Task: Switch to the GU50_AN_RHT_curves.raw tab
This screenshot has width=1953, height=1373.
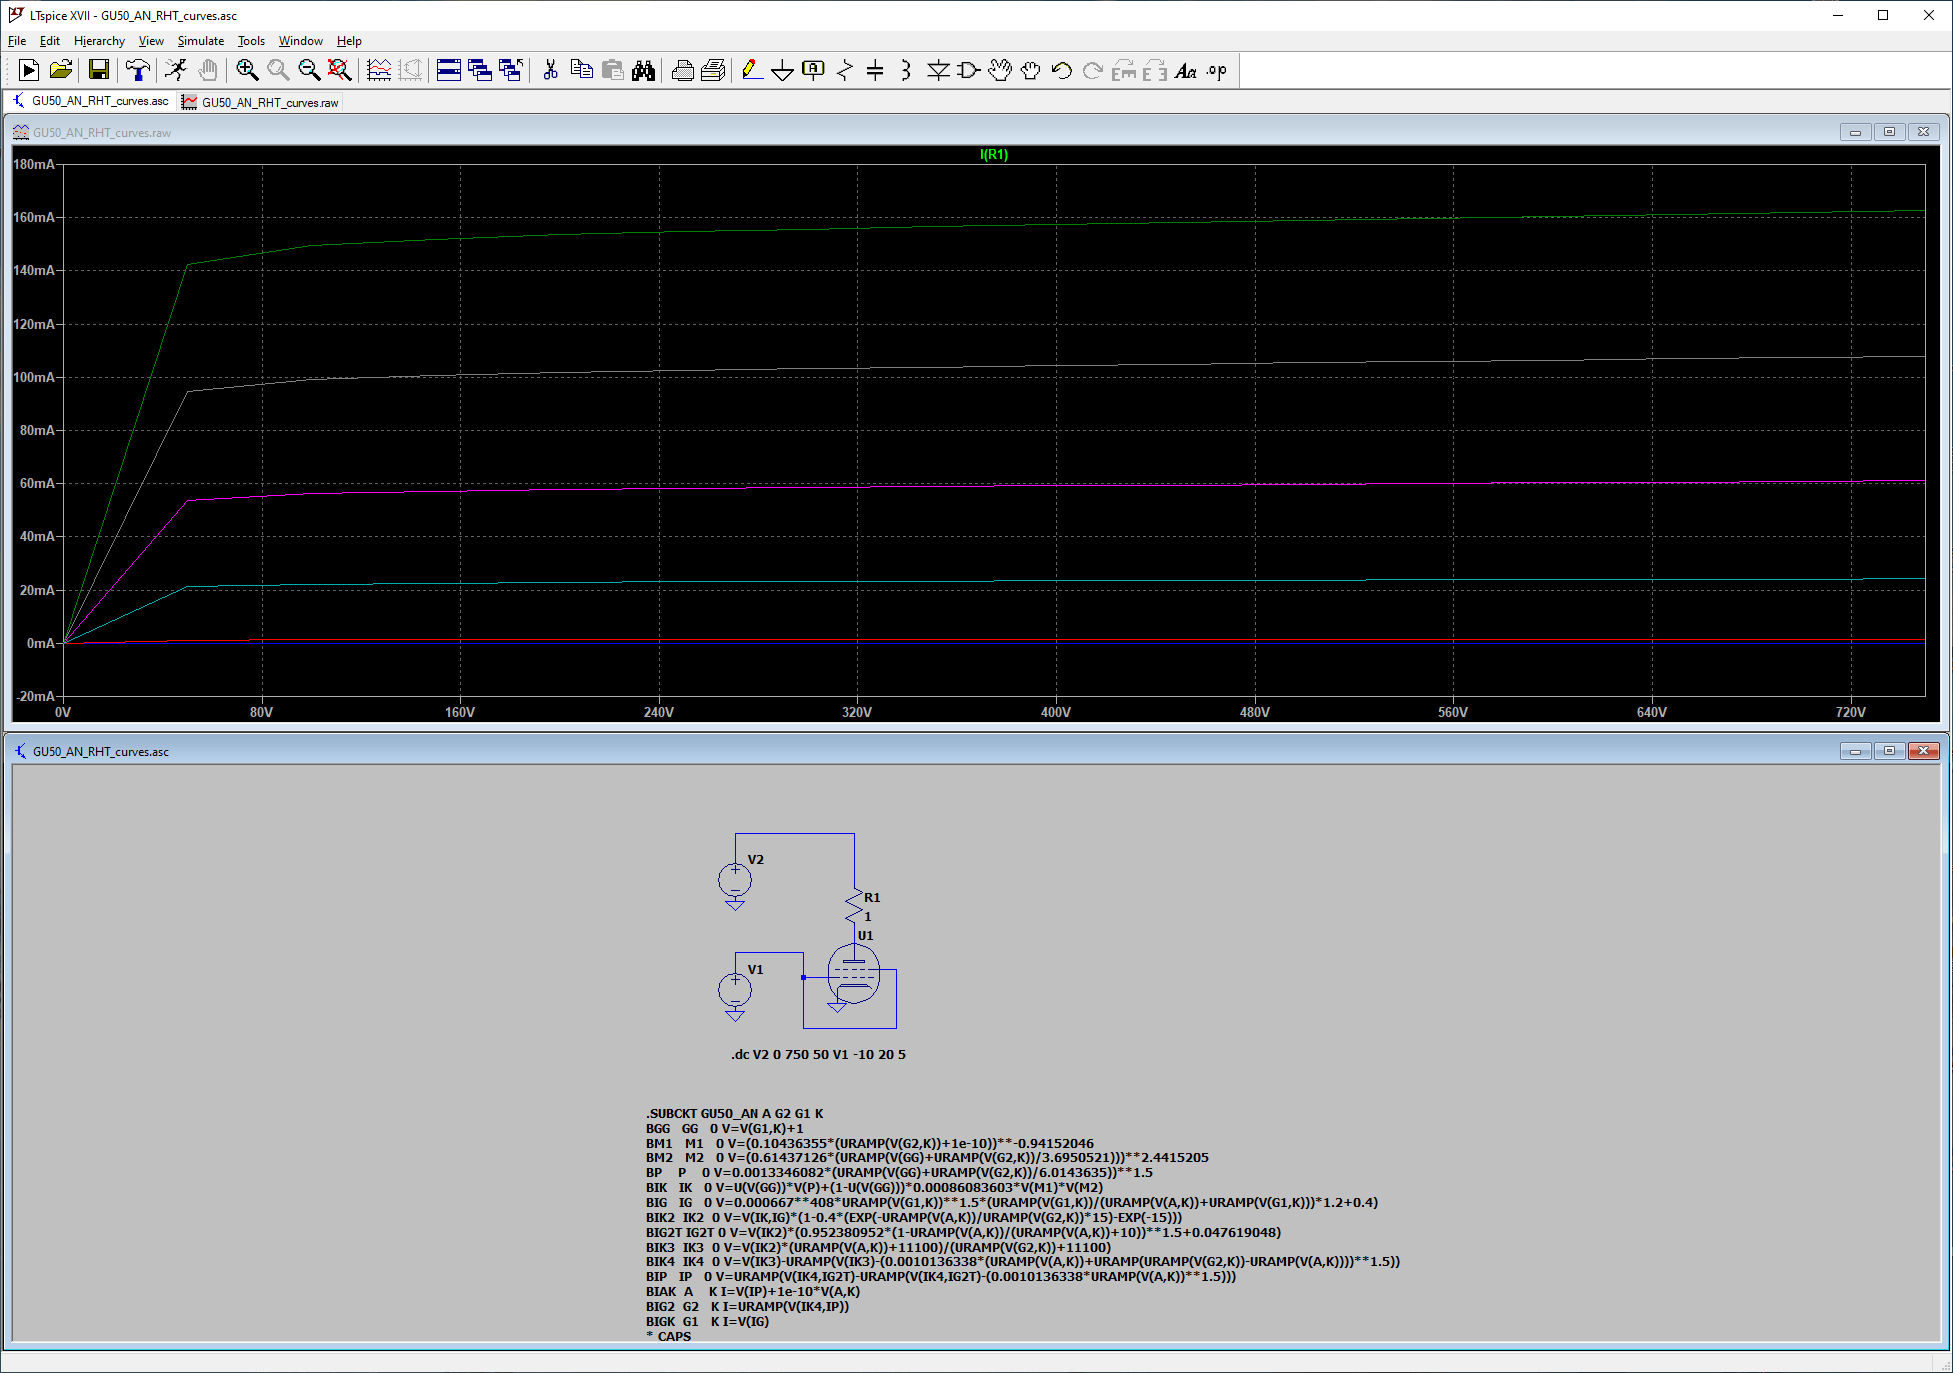Action: point(260,102)
